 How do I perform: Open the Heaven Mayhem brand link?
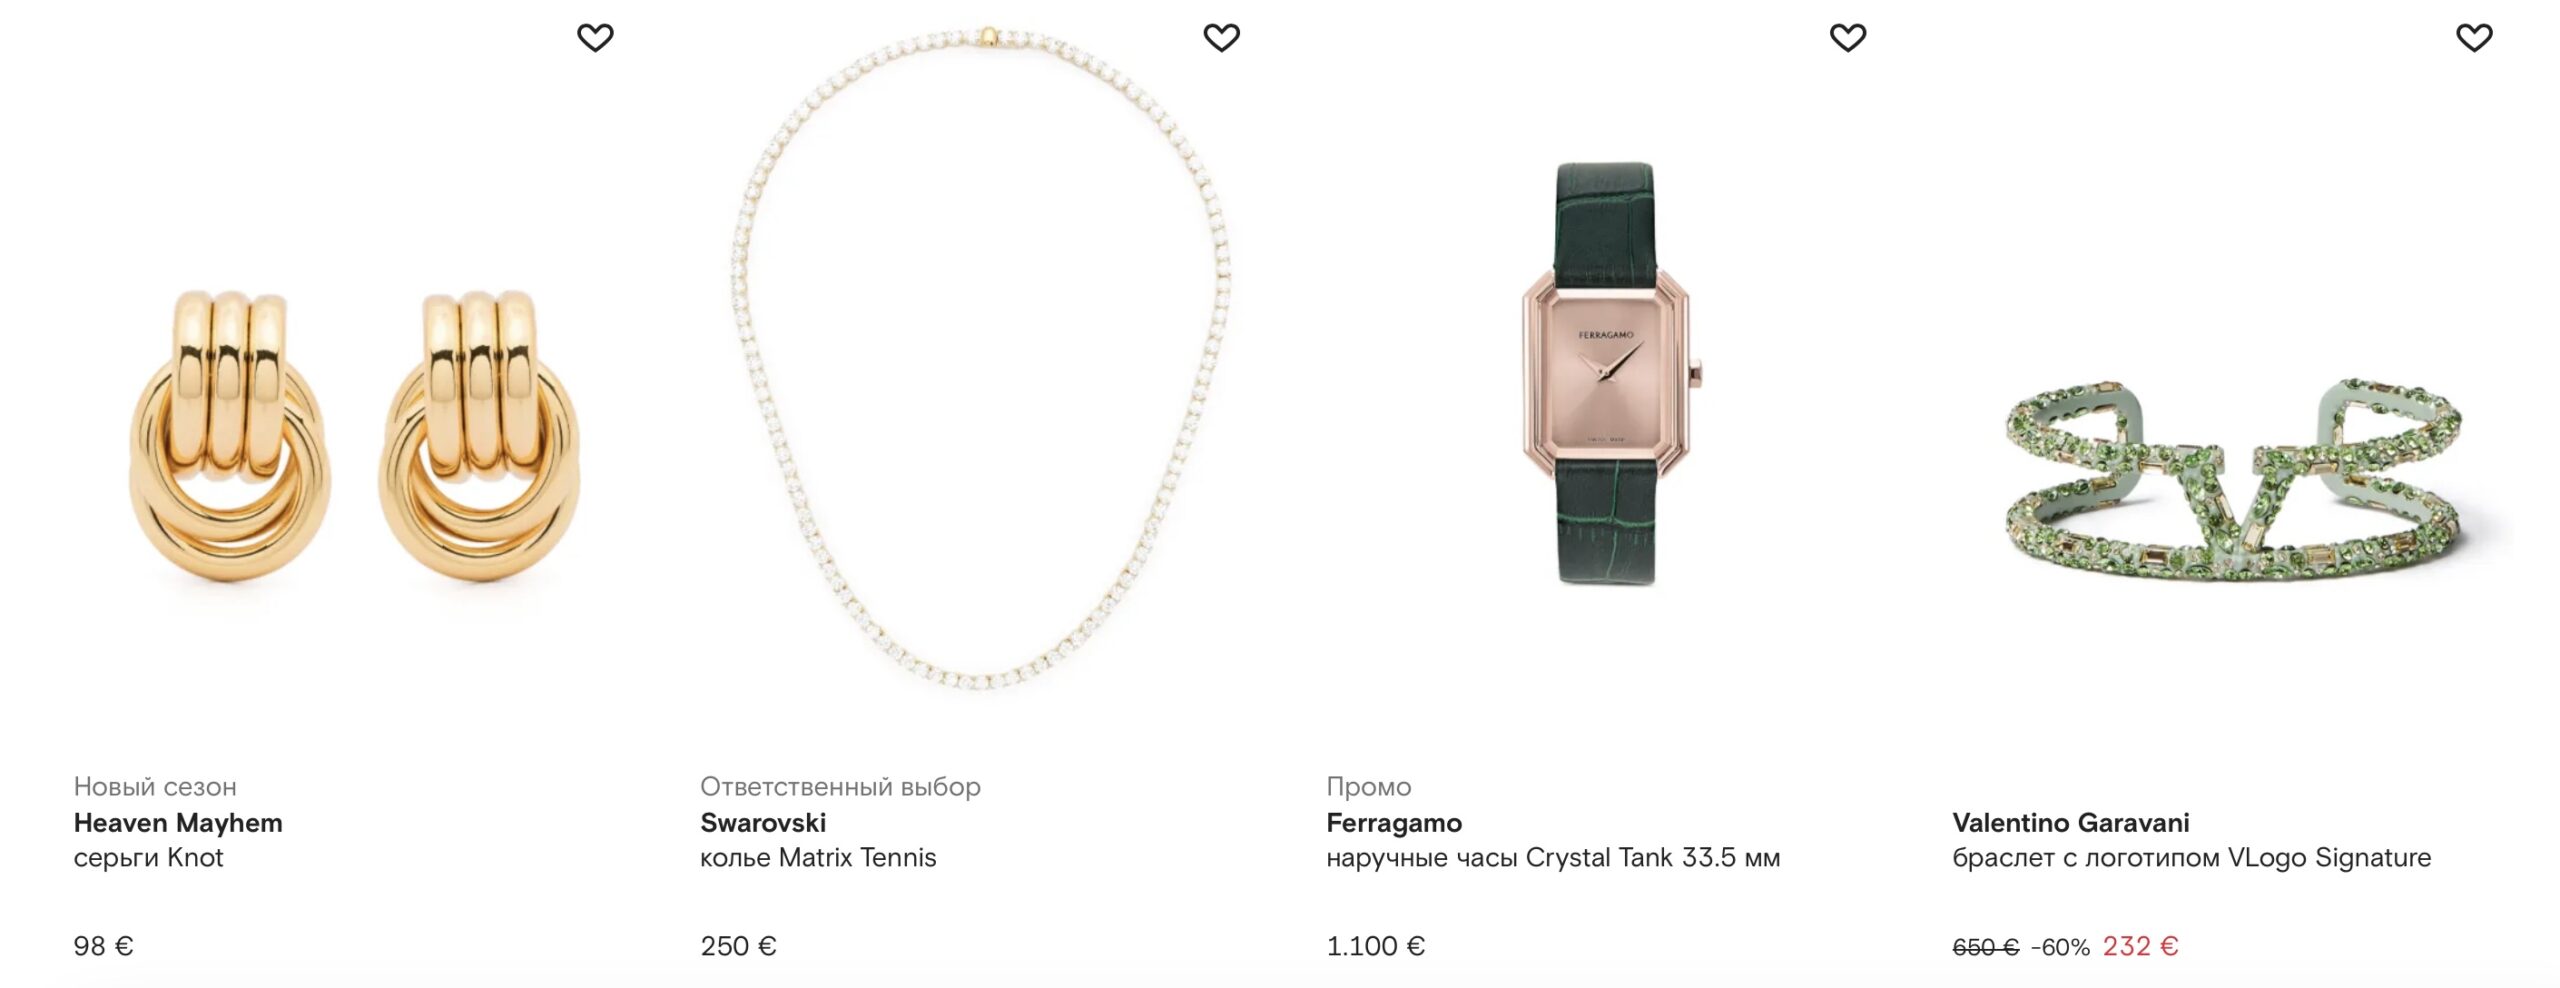178,823
